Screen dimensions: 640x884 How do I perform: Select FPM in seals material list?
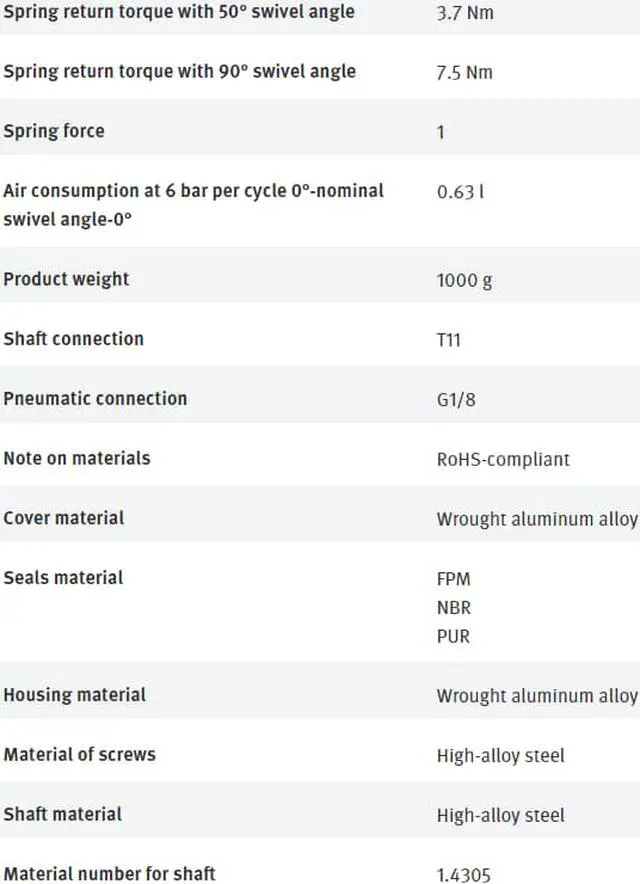tap(453, 579)
